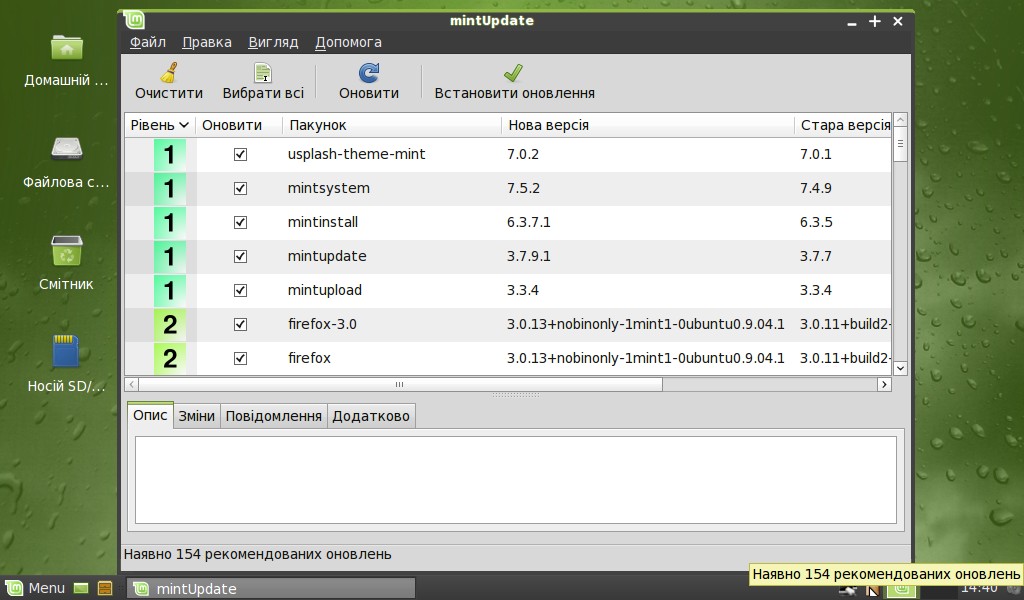Click the horizontal scrollbar thumb
The width and height of the screenshot is (1024, 600).
pyautogui.click(x=400, y=385)
